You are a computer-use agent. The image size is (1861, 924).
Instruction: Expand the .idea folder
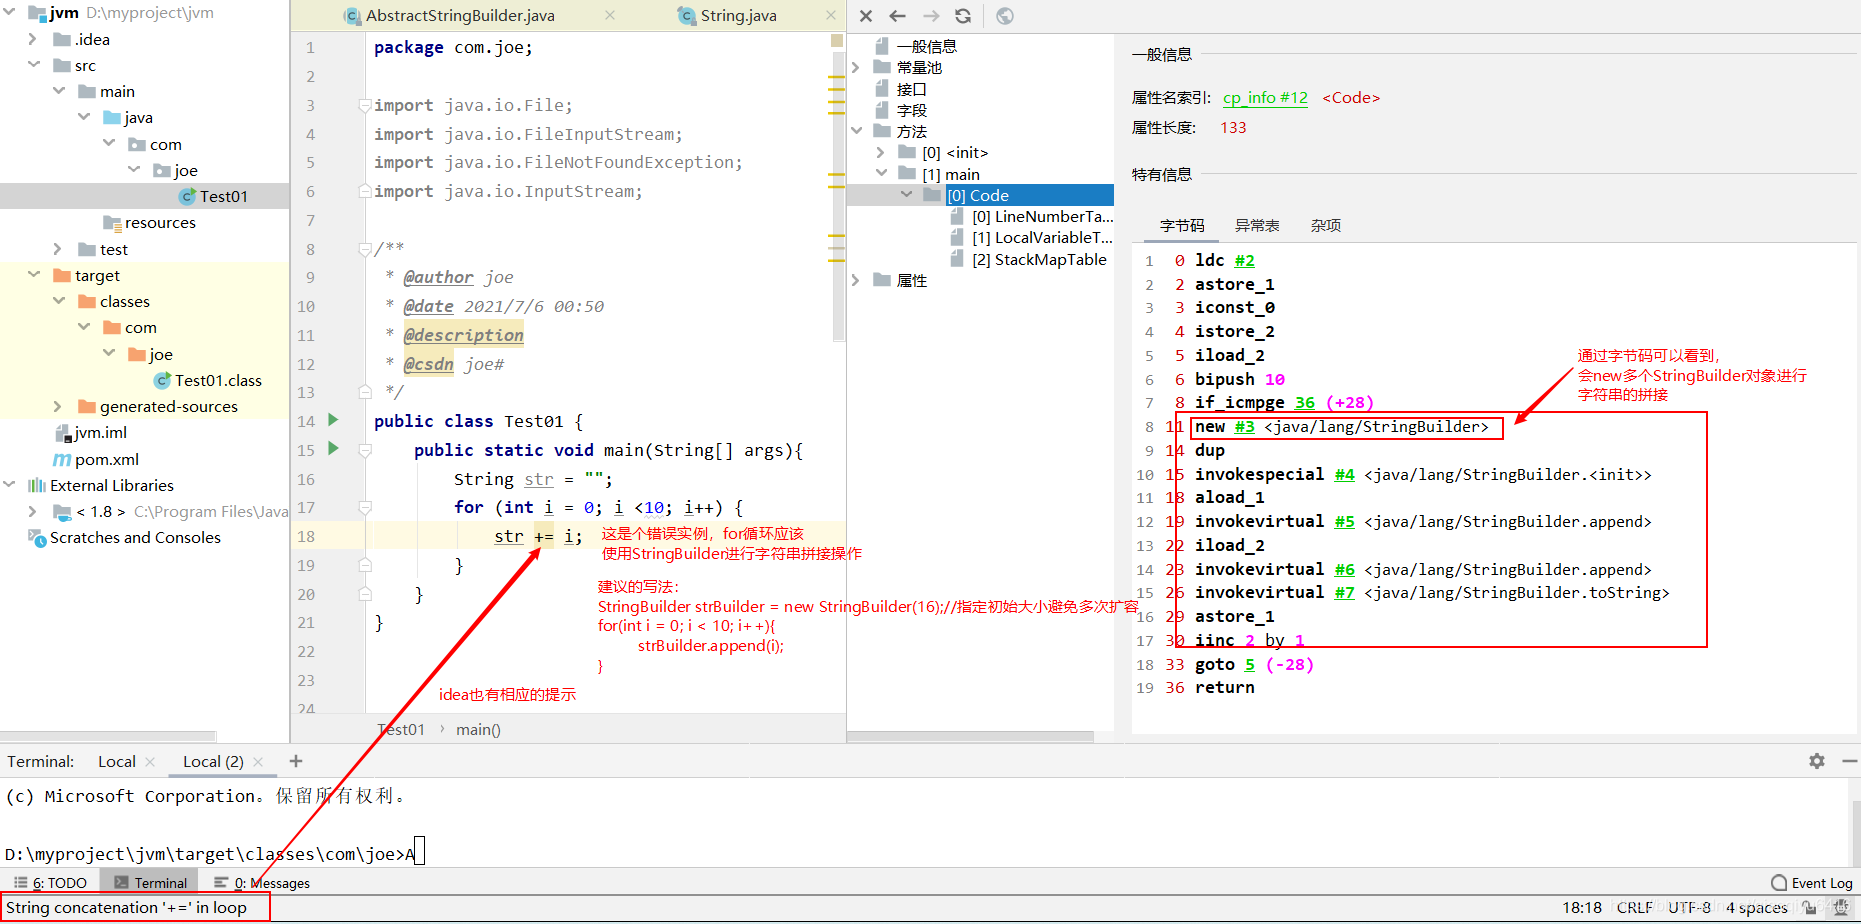click(x=33, y=39)
